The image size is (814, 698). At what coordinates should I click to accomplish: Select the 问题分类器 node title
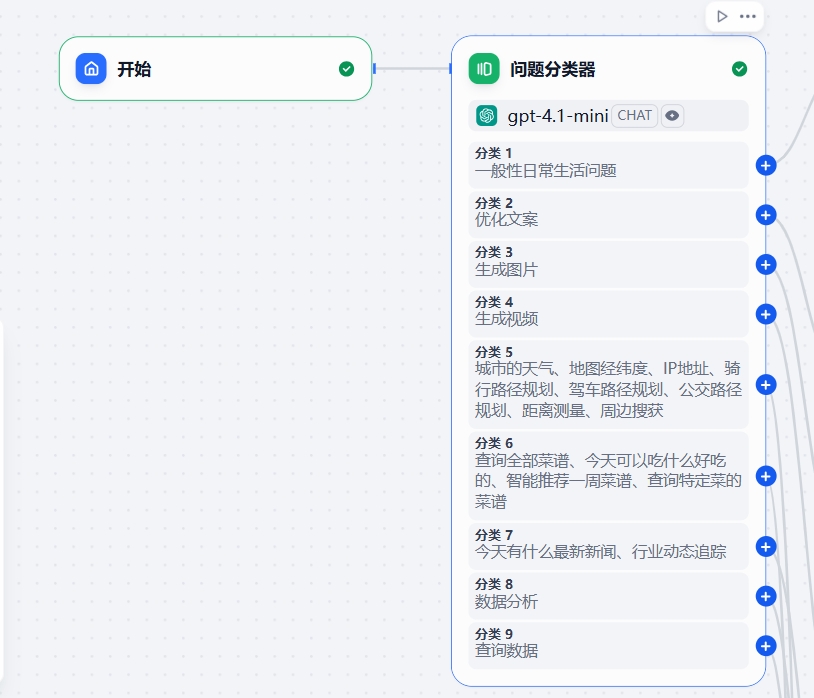[552, 69]
